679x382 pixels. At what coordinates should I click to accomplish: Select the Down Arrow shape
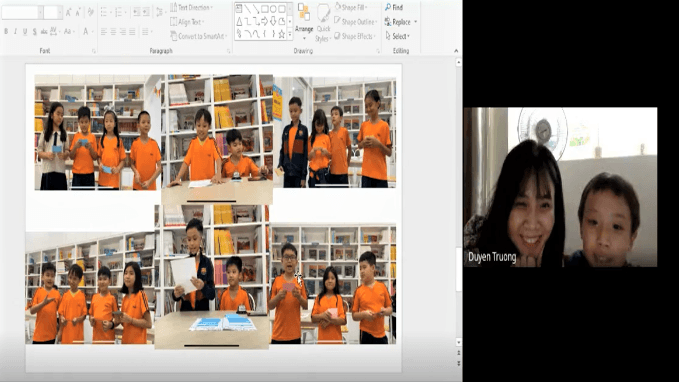(273, 21)
